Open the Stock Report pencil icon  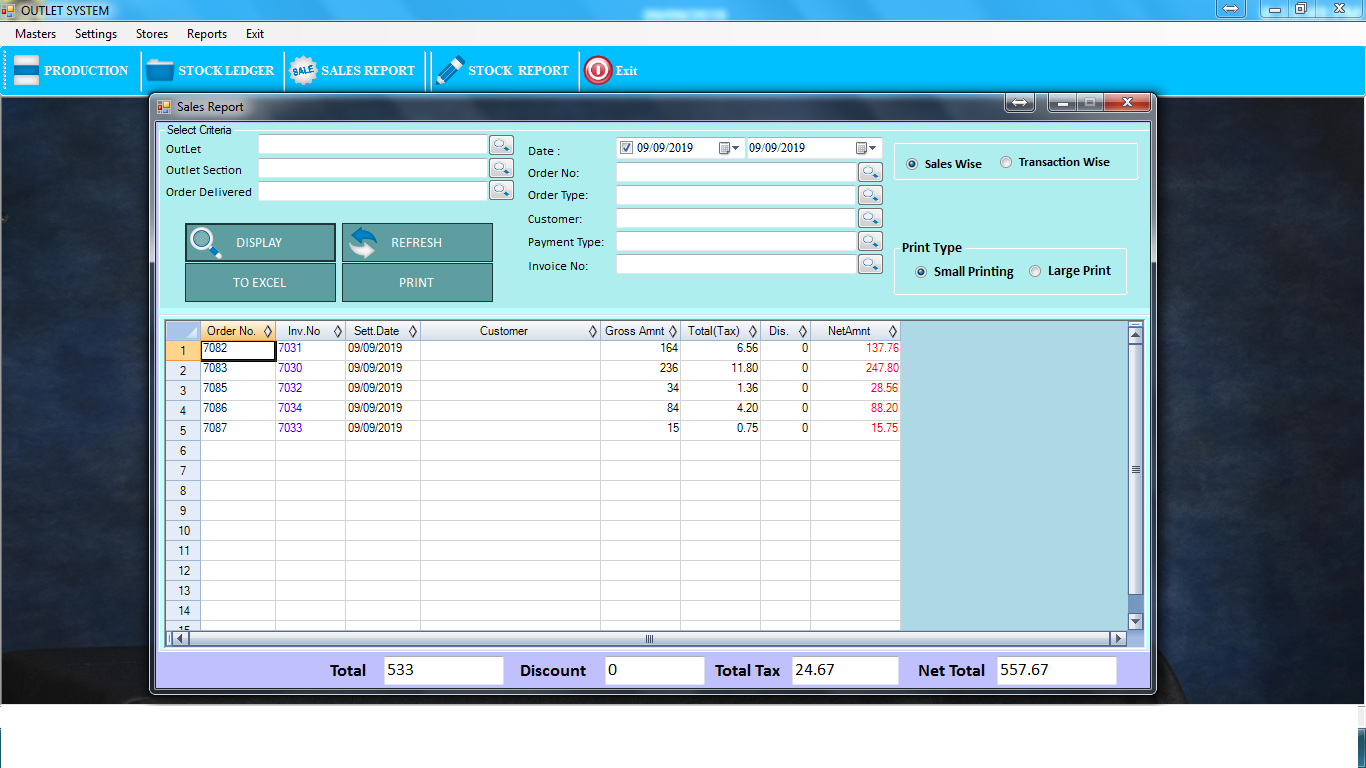tap(451, 70)
